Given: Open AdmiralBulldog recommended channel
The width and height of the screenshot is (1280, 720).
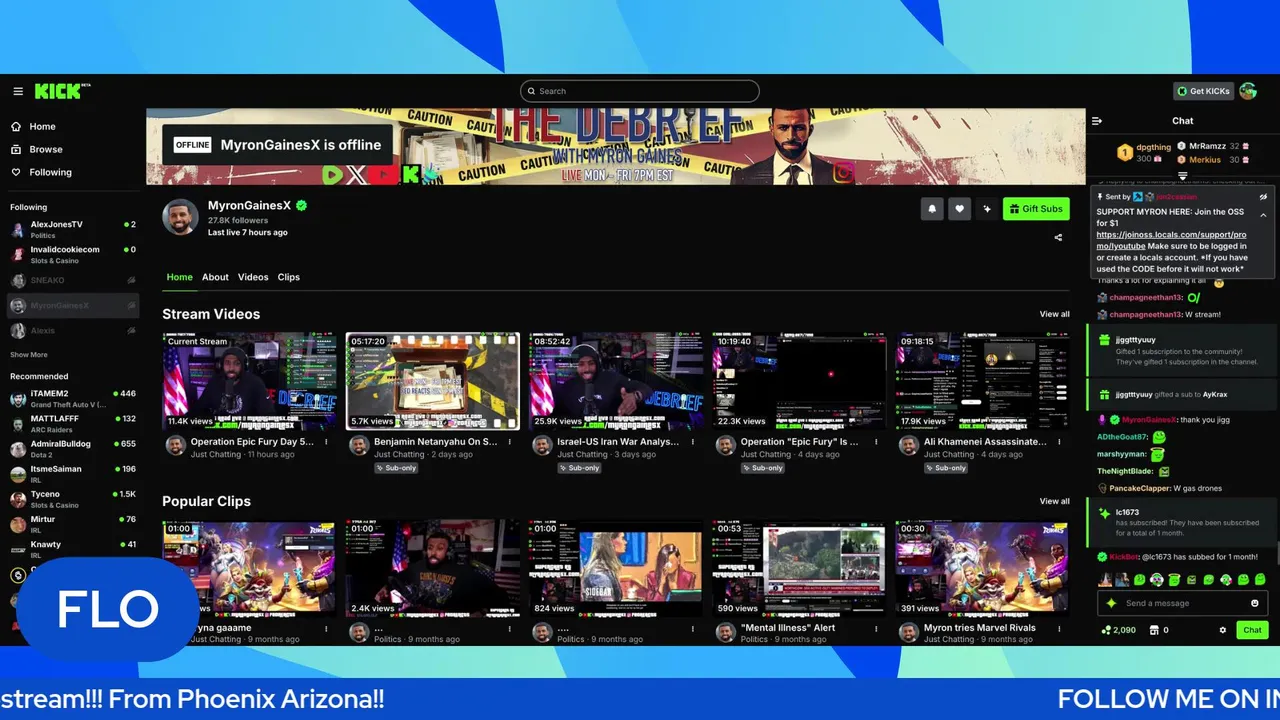Looking at the screenshot, I should point(73,448).
